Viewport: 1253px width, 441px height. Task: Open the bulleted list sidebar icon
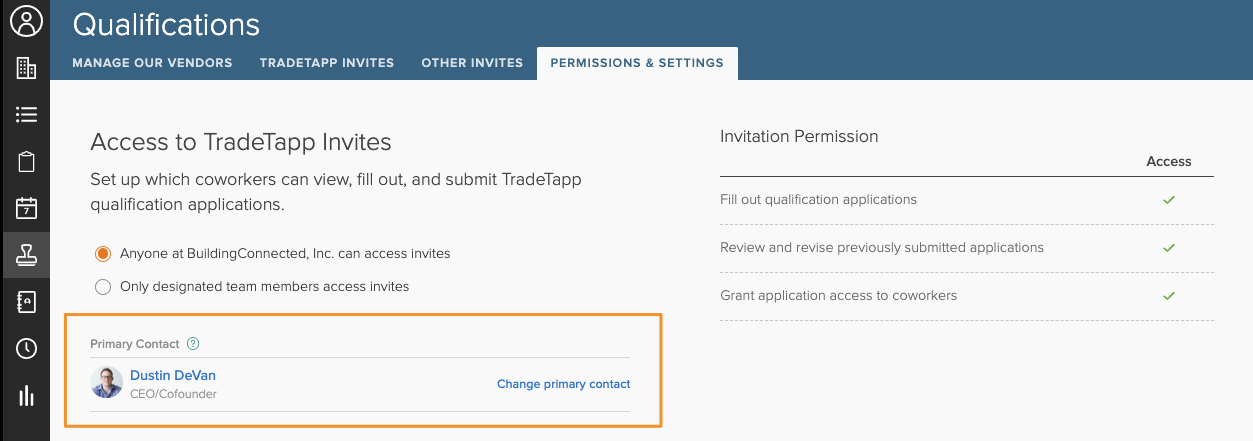point(26,115)
